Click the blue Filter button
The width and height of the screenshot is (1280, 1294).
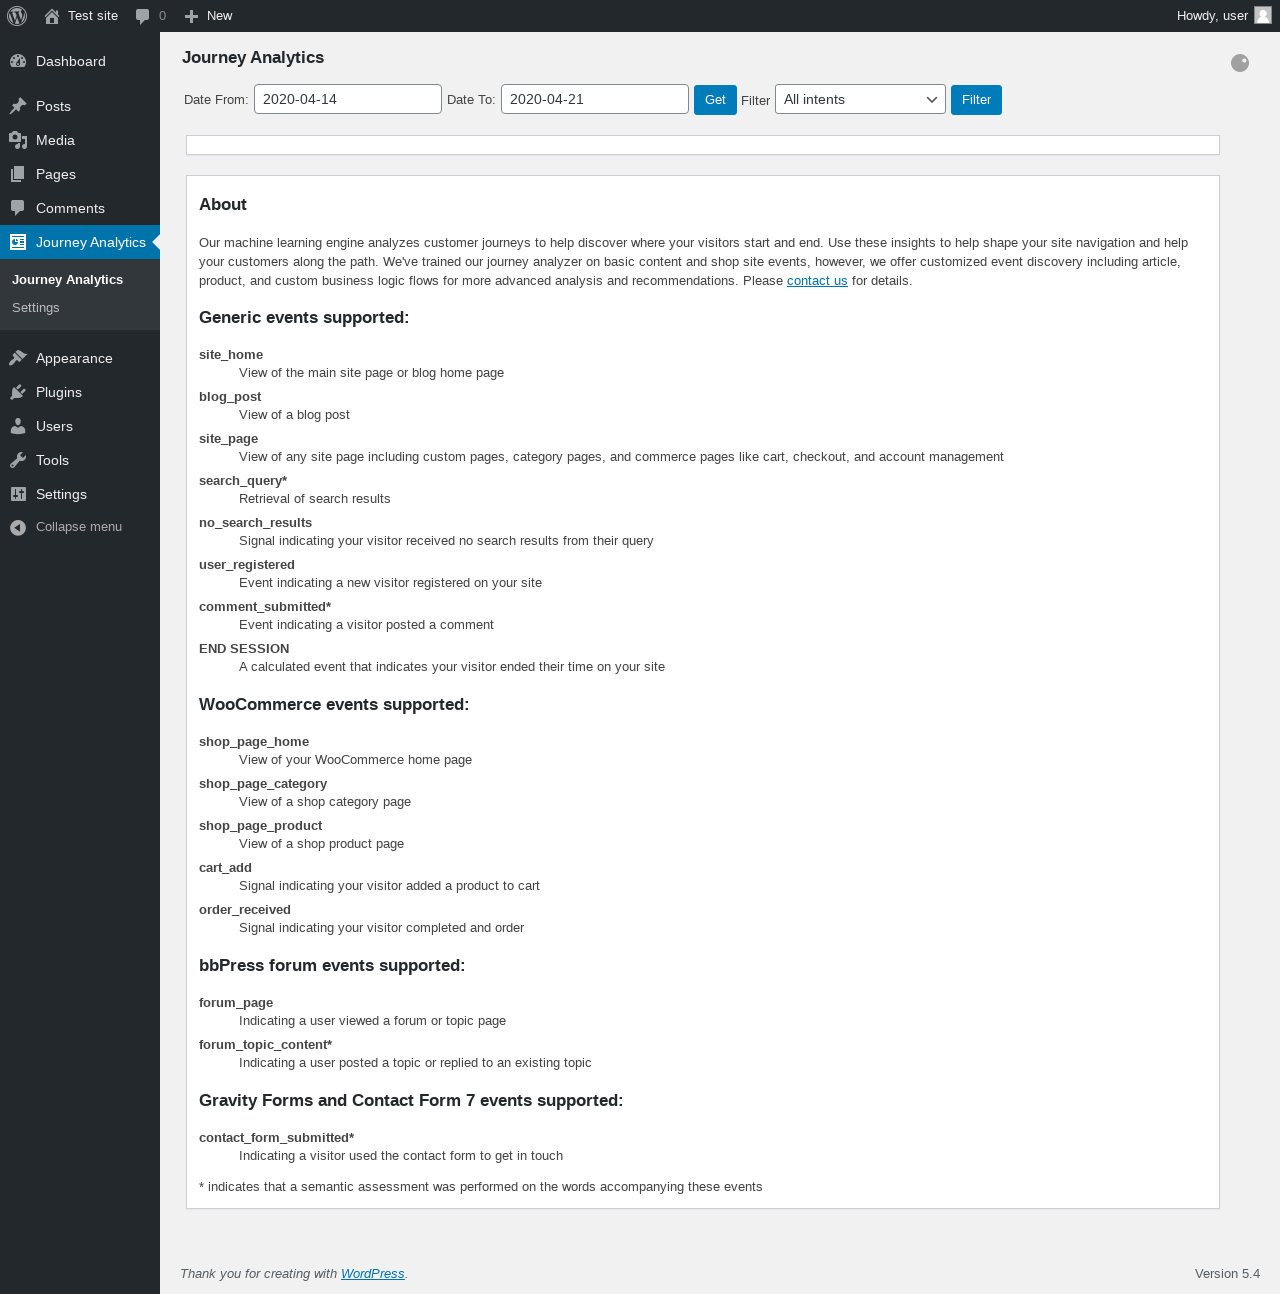pos(976,100)
